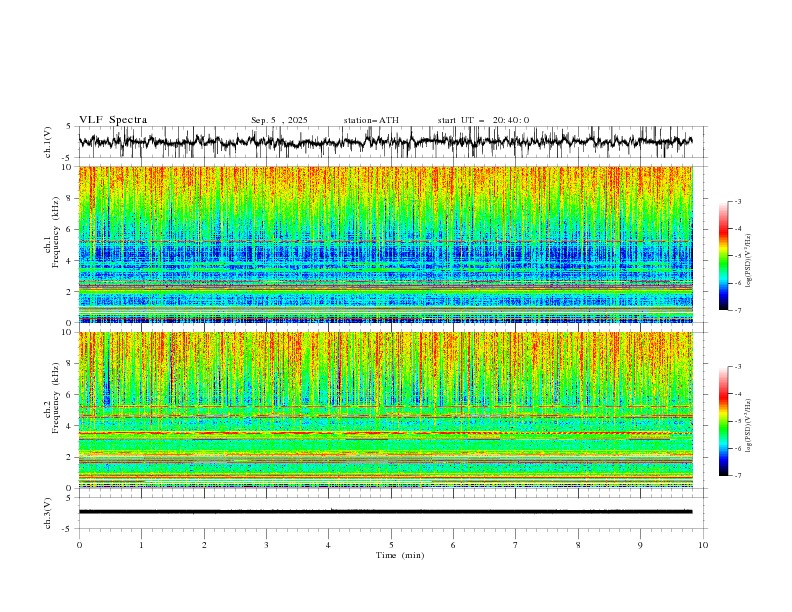Click the "-7" tick on ch.1 colorbar
The width and height of the screenshot is (792, 612).
tap(738, 310)
